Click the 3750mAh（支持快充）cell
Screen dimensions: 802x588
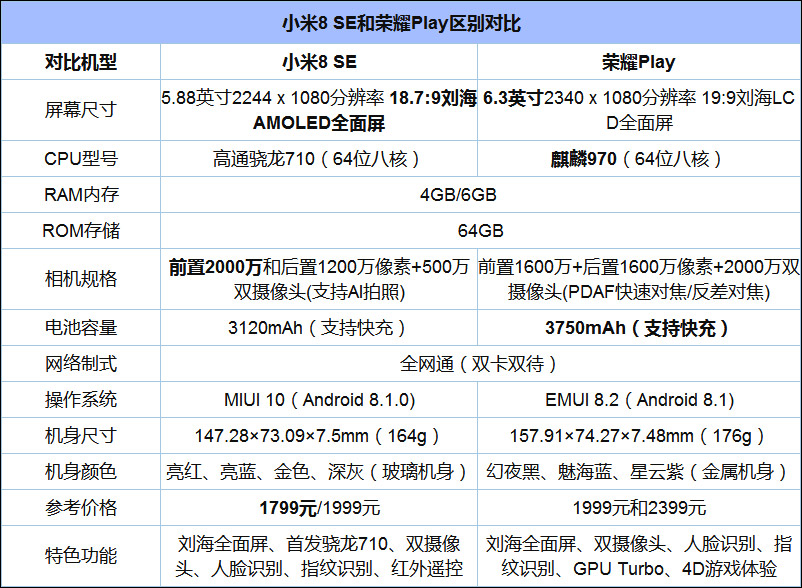click(x=639, y=327)
